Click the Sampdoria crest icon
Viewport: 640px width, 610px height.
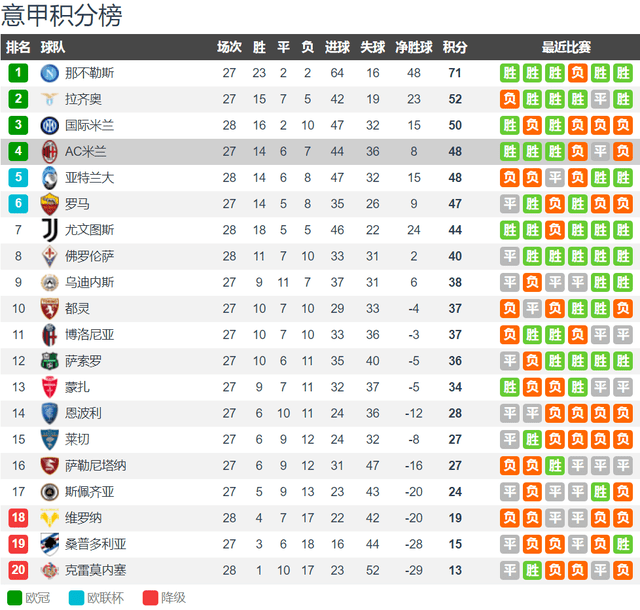tap(49, 544)
